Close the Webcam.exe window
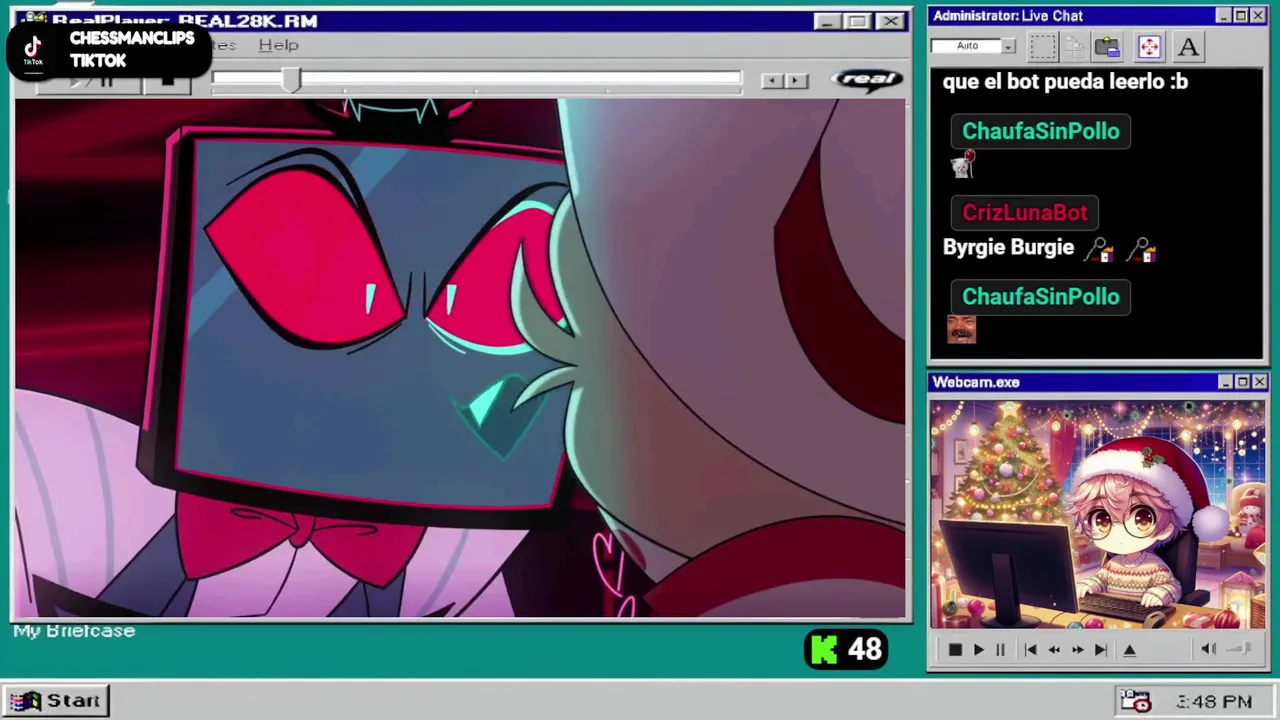The image size is (1280, 720). [1260, 382]
